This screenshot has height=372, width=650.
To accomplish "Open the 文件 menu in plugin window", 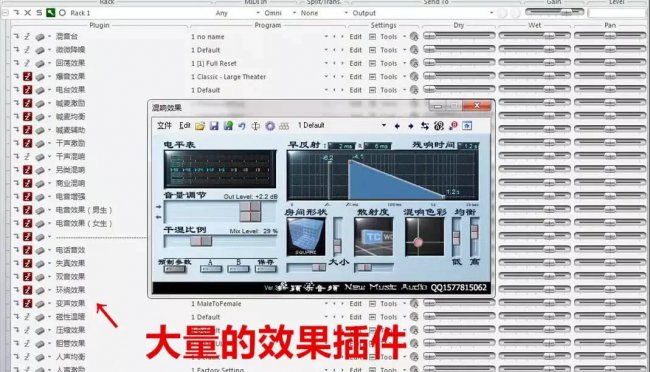I will click(164, 125).
